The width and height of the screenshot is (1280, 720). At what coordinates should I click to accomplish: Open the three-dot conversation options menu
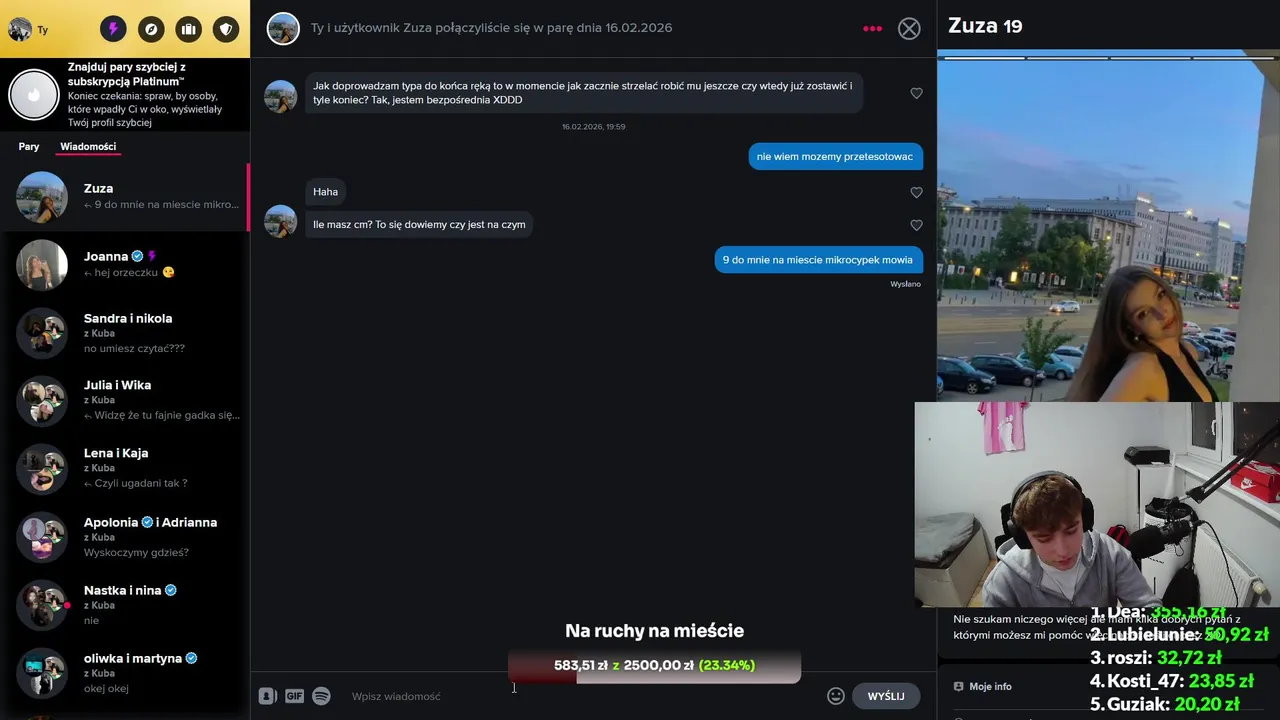[x=873, y=29]
